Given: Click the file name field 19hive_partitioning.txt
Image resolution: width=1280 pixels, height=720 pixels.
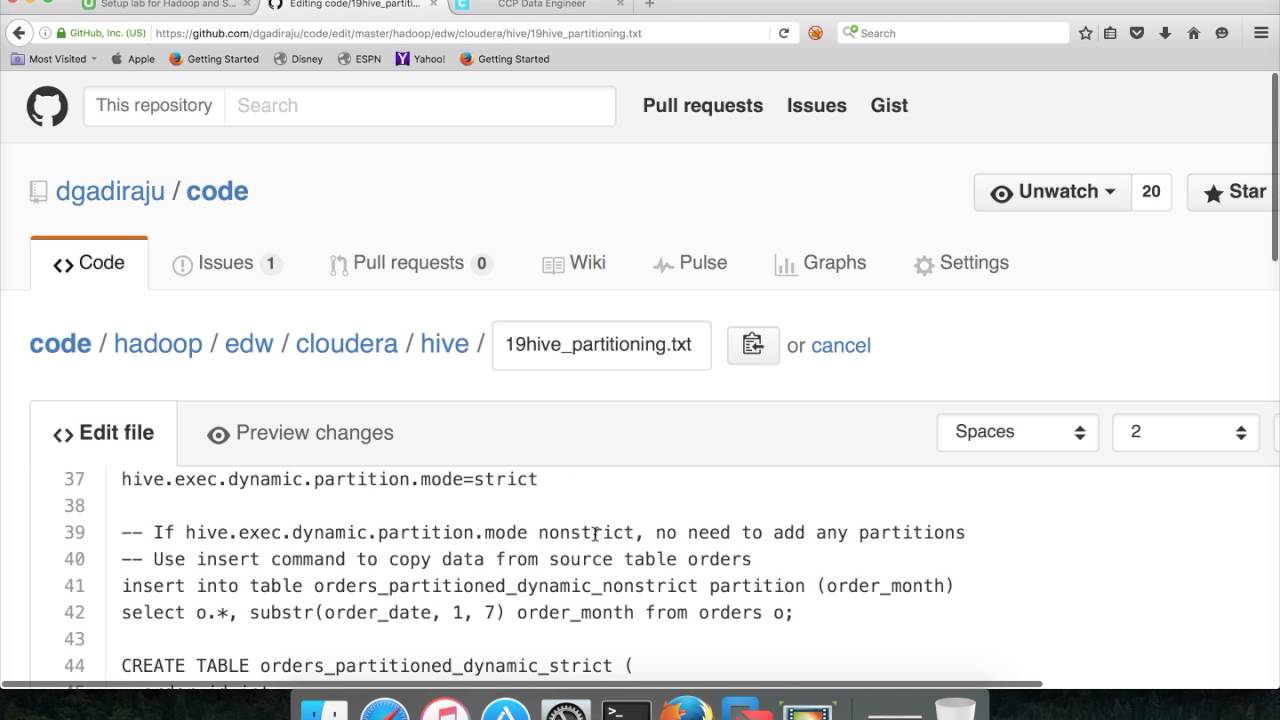Looking at the screenshot, I should point(601,345).
